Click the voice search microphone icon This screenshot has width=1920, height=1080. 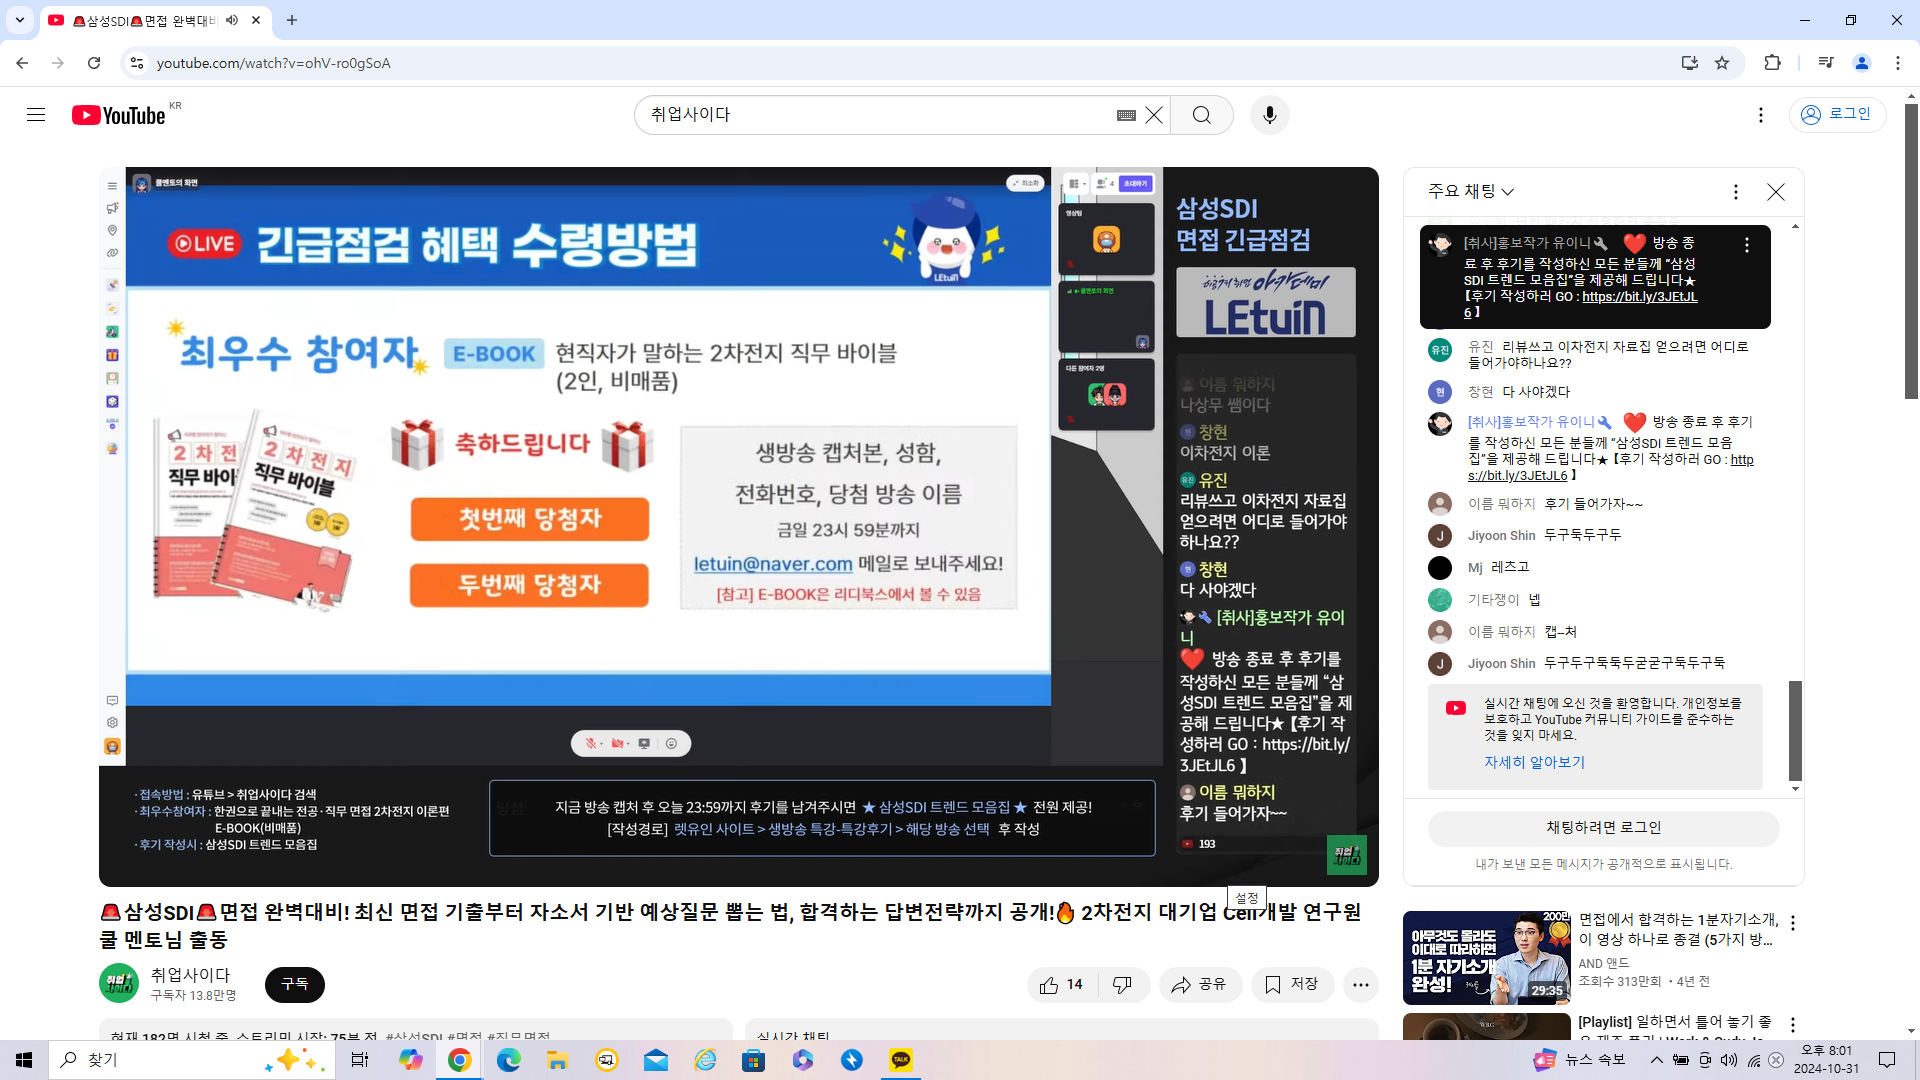(1269, 115)
